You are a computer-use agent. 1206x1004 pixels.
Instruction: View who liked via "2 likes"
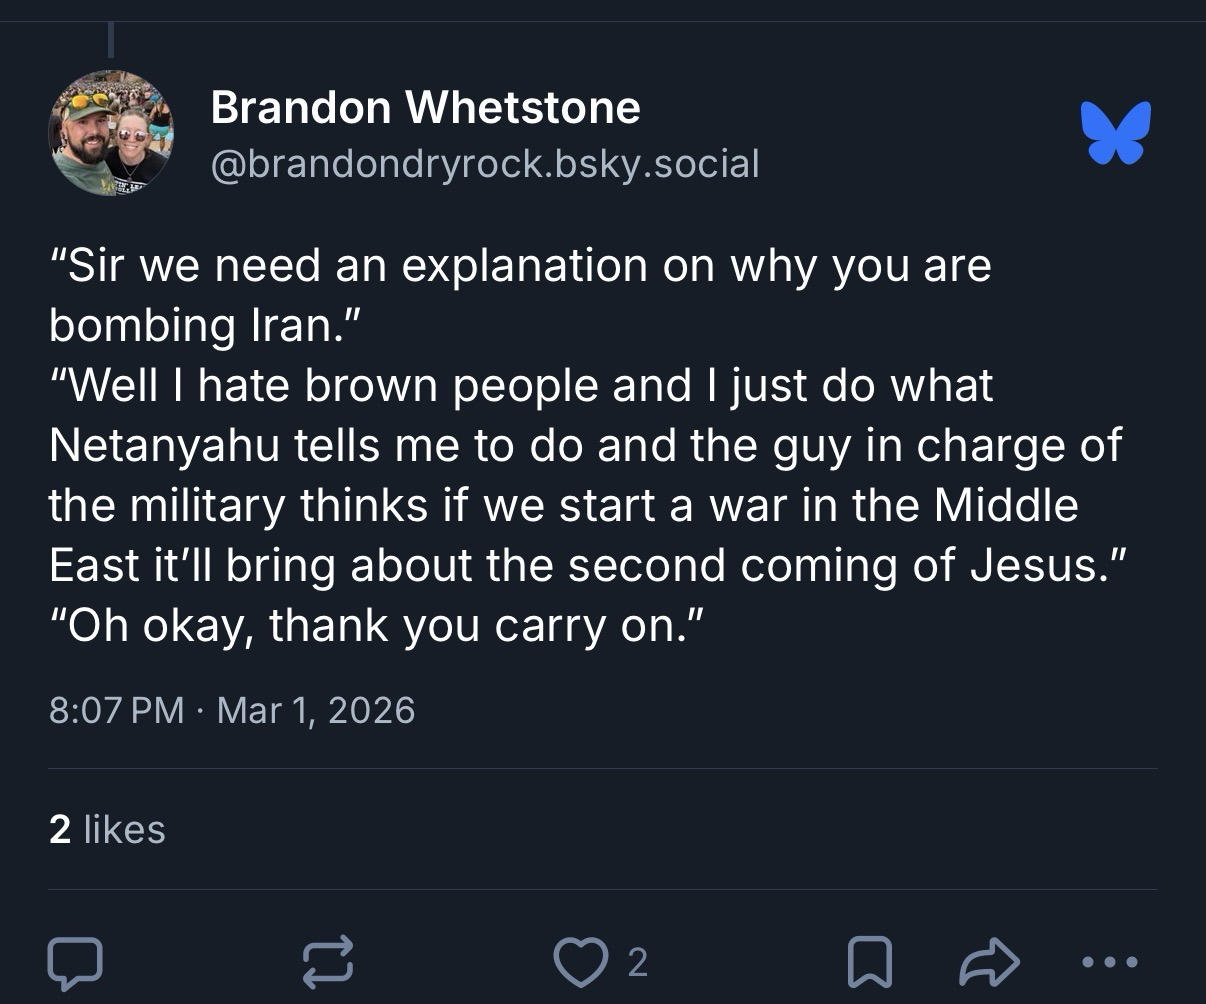[107, 829]
